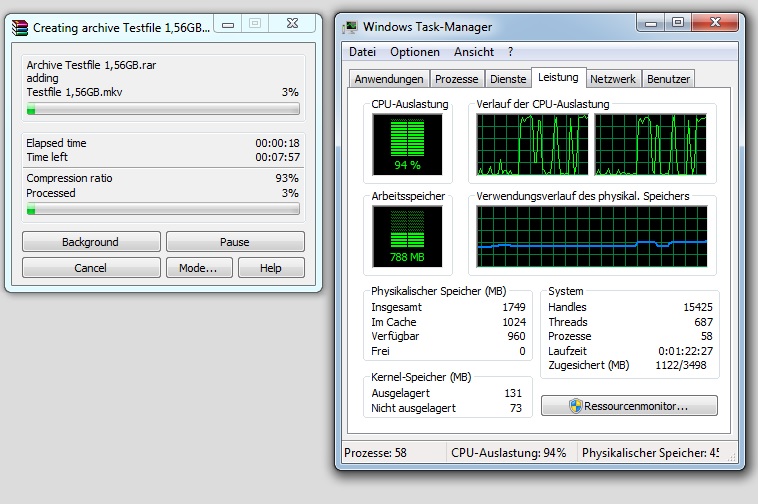Click Ausgelagert value 131
The height and width of the screenshot is (504, 758).
(x=513, y=393)
